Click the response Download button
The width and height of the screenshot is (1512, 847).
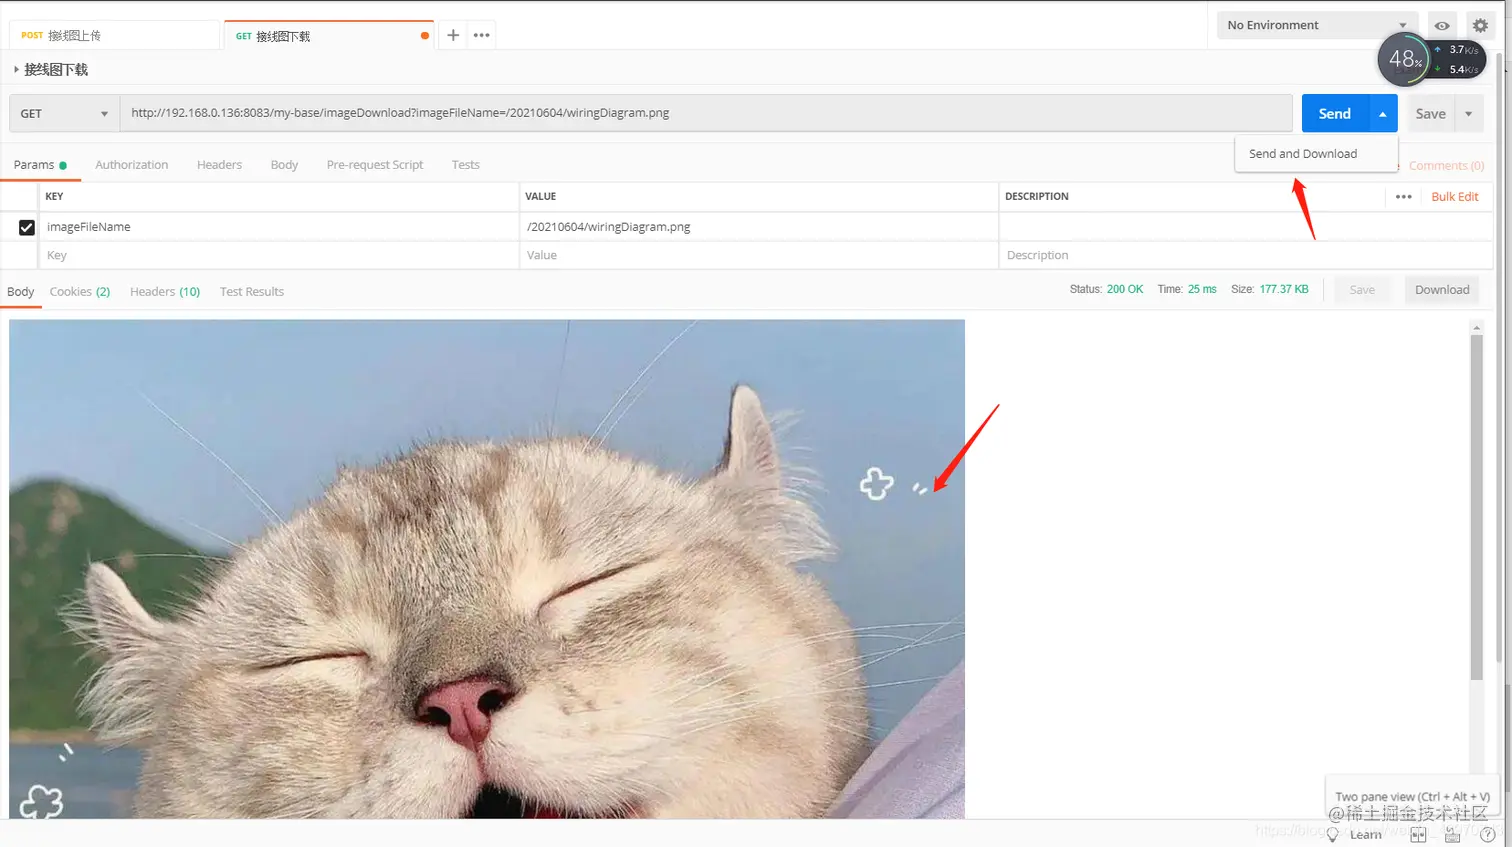[1442, 290]
